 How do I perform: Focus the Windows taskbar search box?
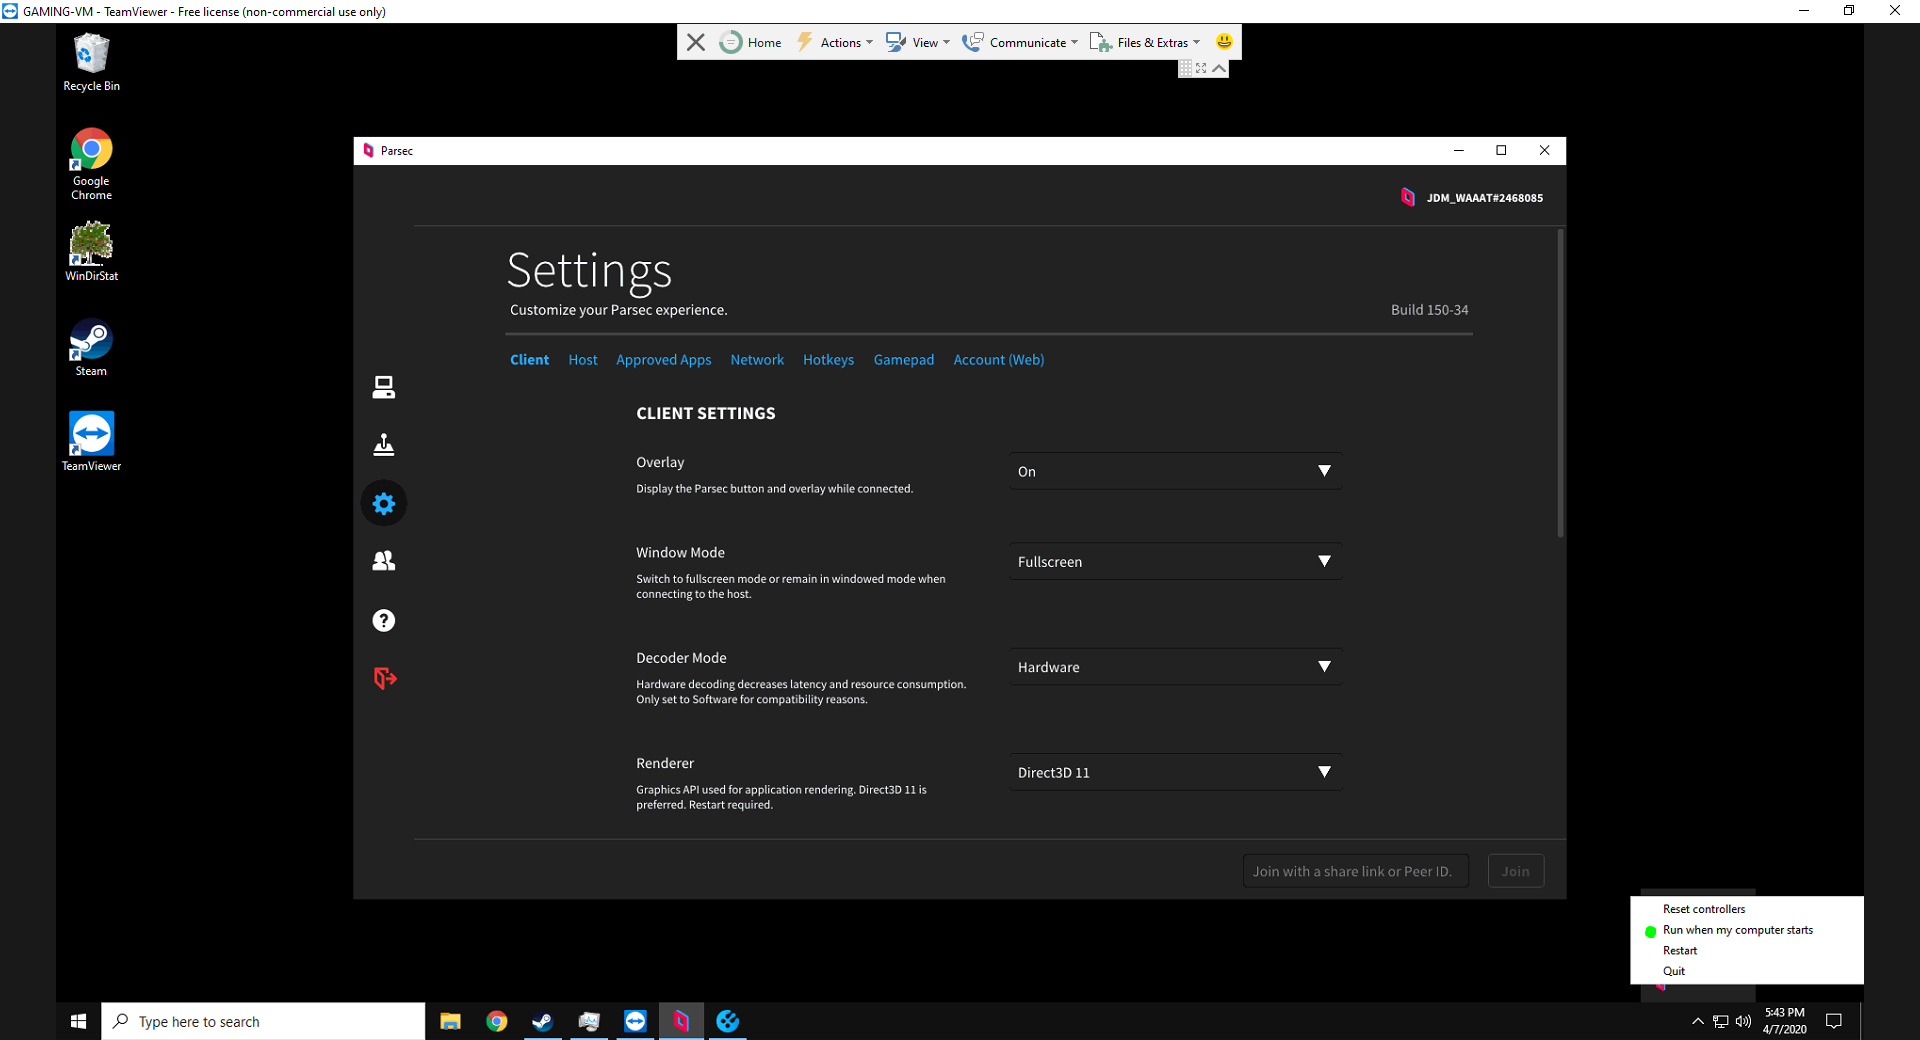(x=263, y=1021)
